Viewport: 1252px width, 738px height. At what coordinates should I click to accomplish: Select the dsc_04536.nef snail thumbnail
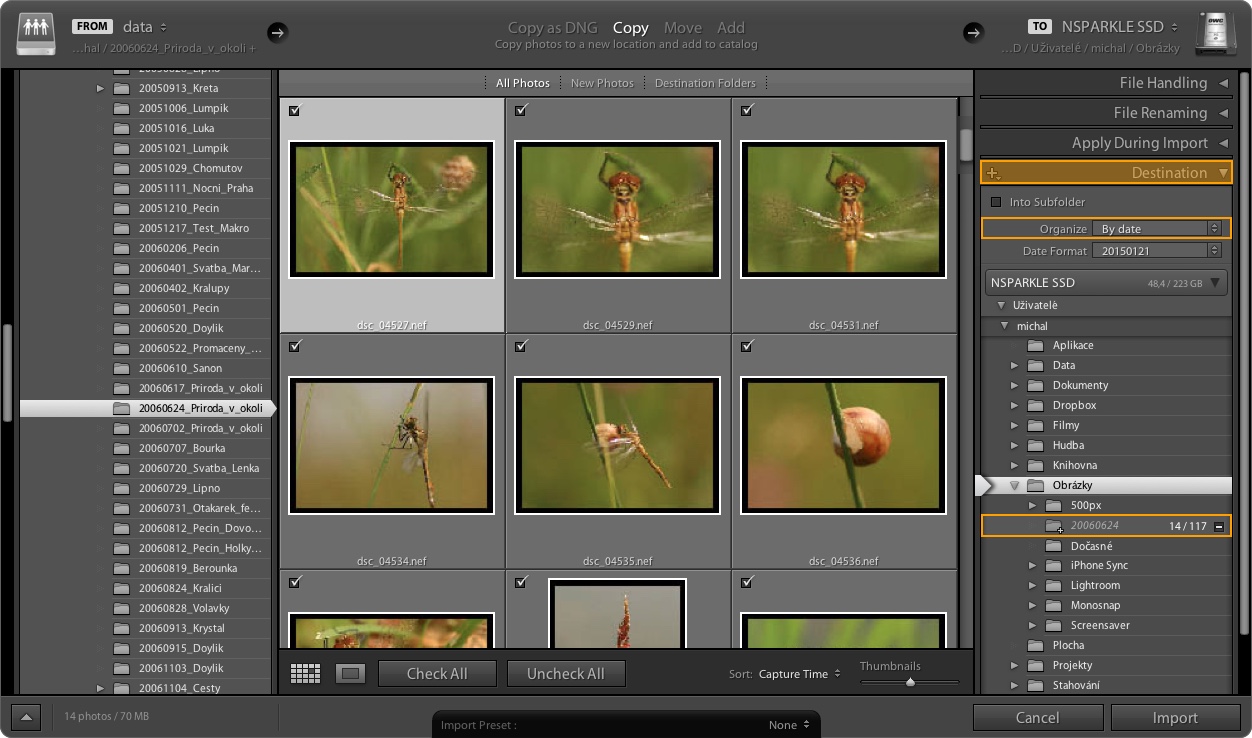[843, 445]
